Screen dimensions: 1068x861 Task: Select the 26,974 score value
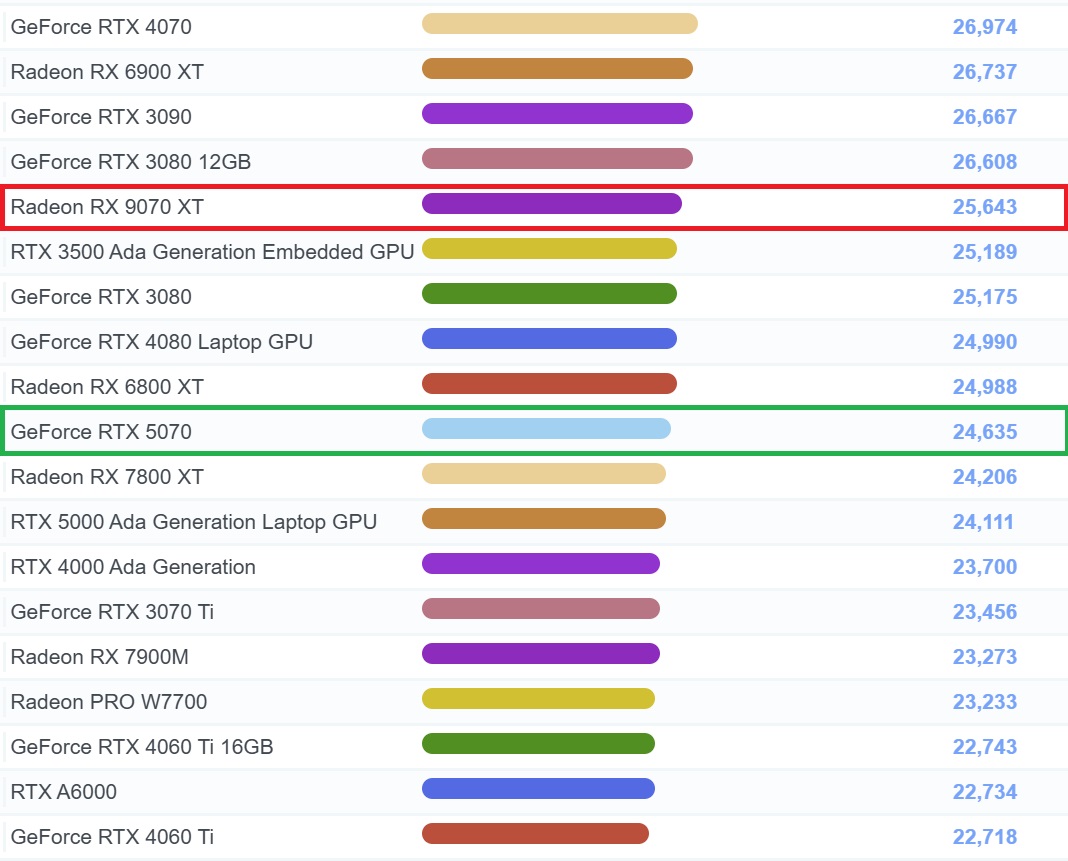(x=984, y=27)
